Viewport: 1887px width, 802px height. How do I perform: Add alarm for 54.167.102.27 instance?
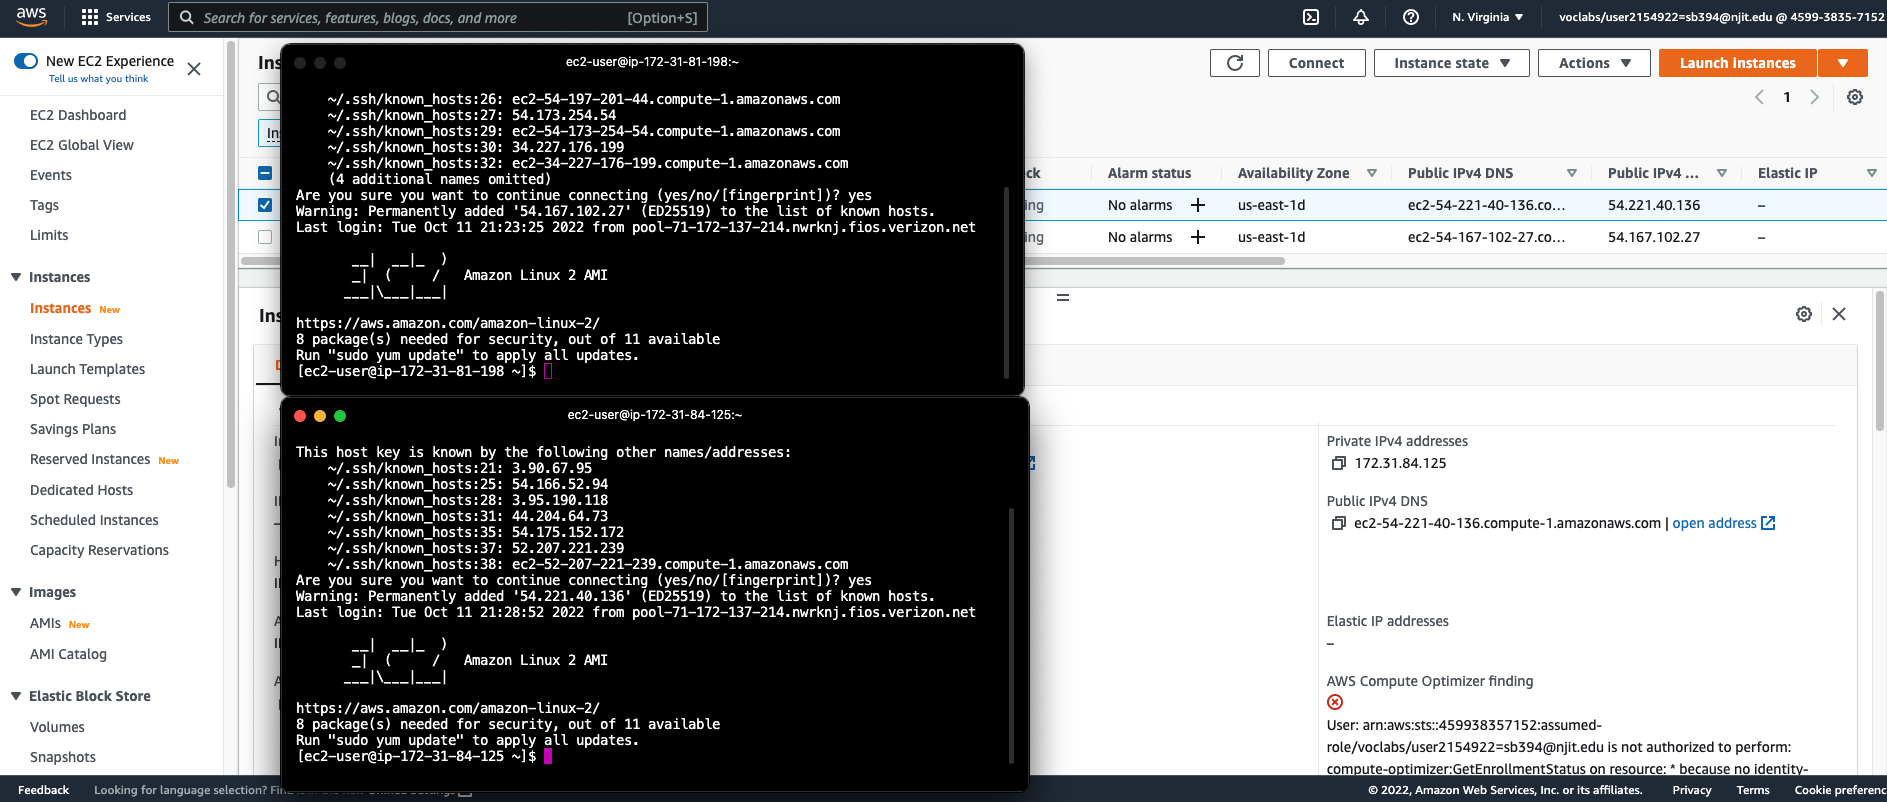point(1198,237)
